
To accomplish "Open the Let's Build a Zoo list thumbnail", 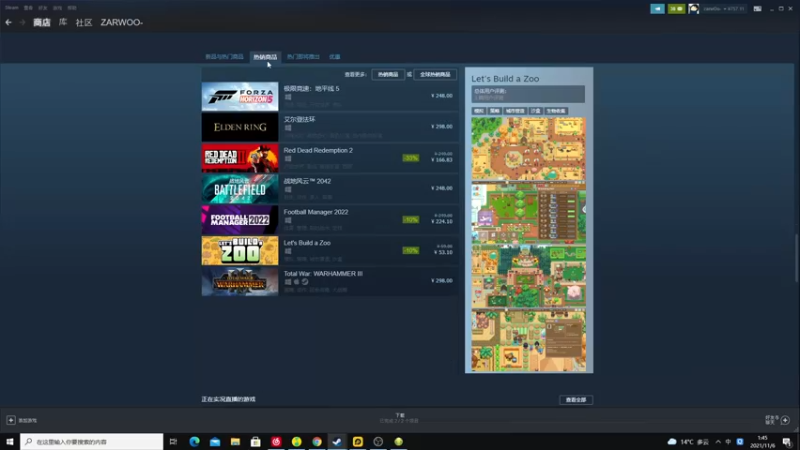I will (240, 251).
